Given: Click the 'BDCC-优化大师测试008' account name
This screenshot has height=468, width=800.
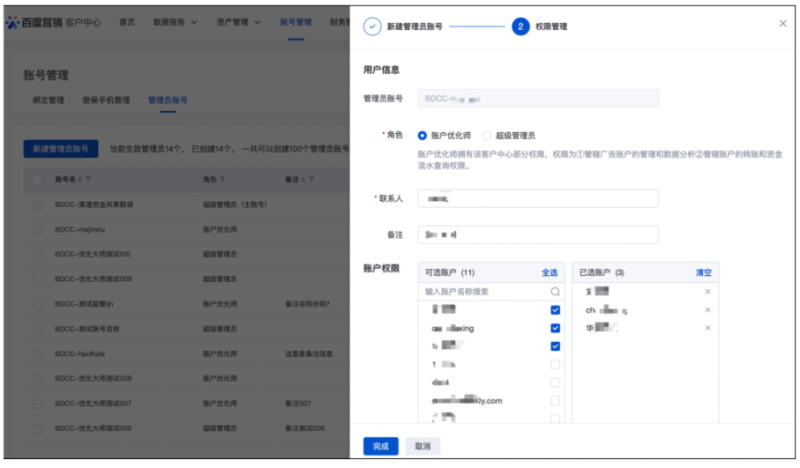Looking at the screenshot, I should 93,379.
